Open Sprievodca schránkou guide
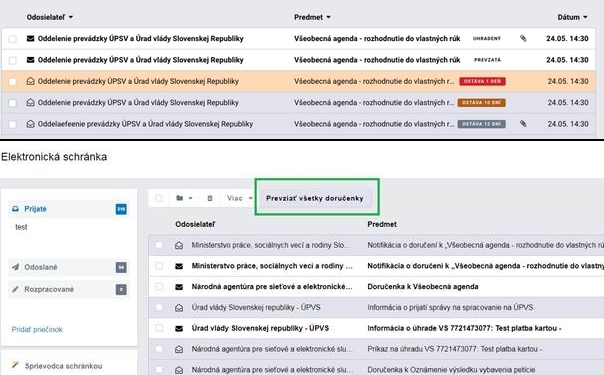 [x=64, y=366]
